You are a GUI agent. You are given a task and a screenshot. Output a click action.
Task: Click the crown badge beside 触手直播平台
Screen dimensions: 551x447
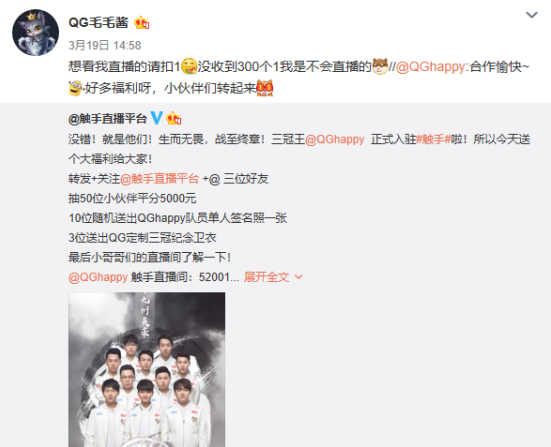[x=174, y=118]
